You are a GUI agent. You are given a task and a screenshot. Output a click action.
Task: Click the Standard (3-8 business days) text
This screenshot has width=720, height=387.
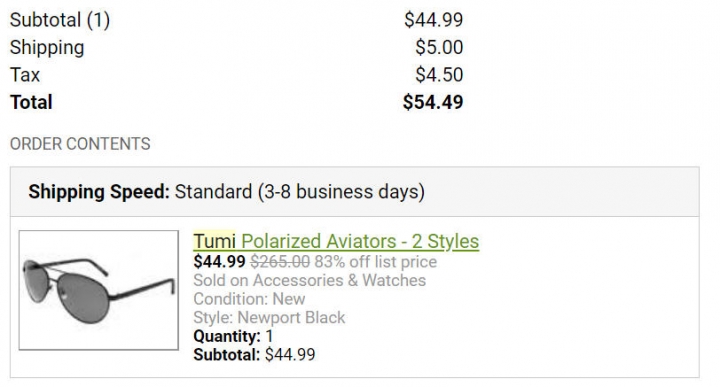pos(300,192)
